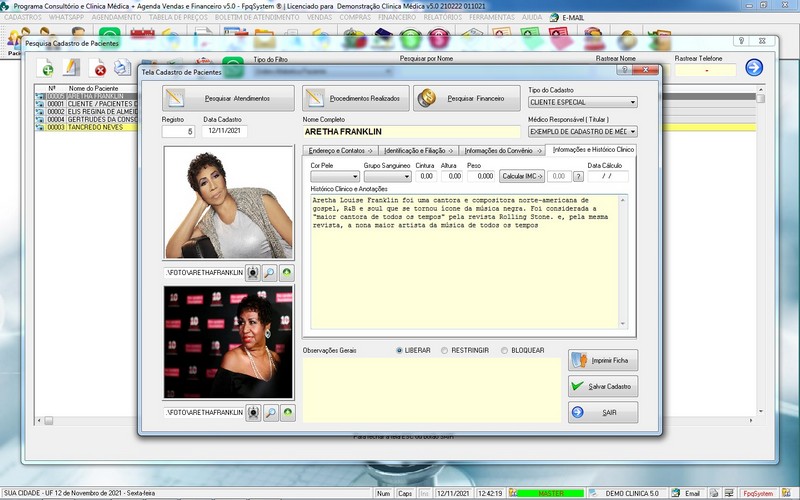
Task: Click help icon in Pesquisa Cadastro de Pacientes title bar
Action: pyautogui.click(x=741, y=41)
